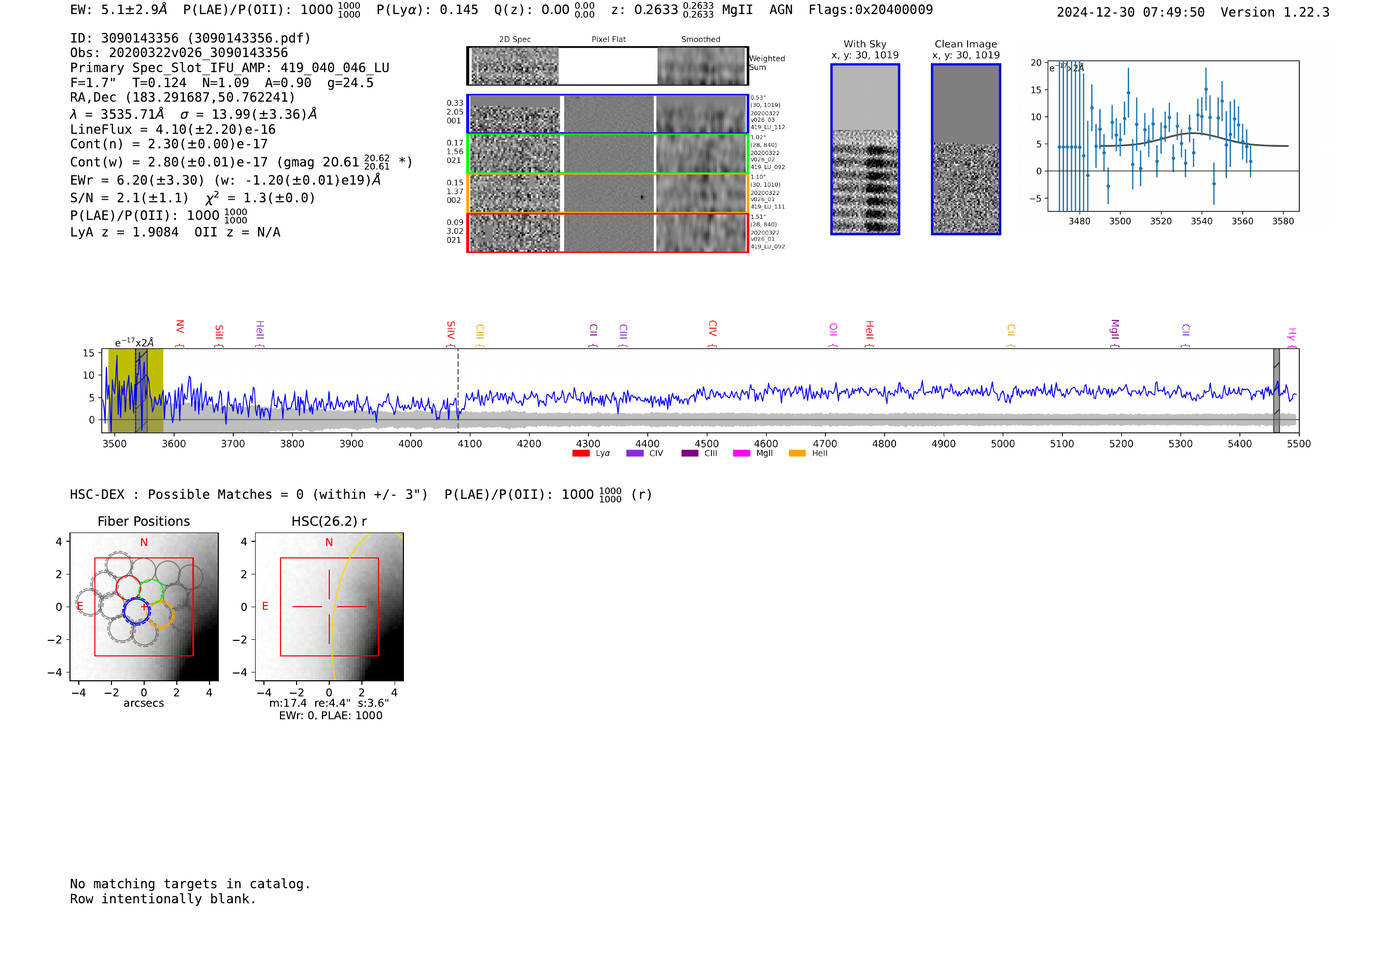The image size is (1400, 953).
Task: Click the yellow highlighted region of the spectrum
Action: pyautogui.click(x=136, y=390)
